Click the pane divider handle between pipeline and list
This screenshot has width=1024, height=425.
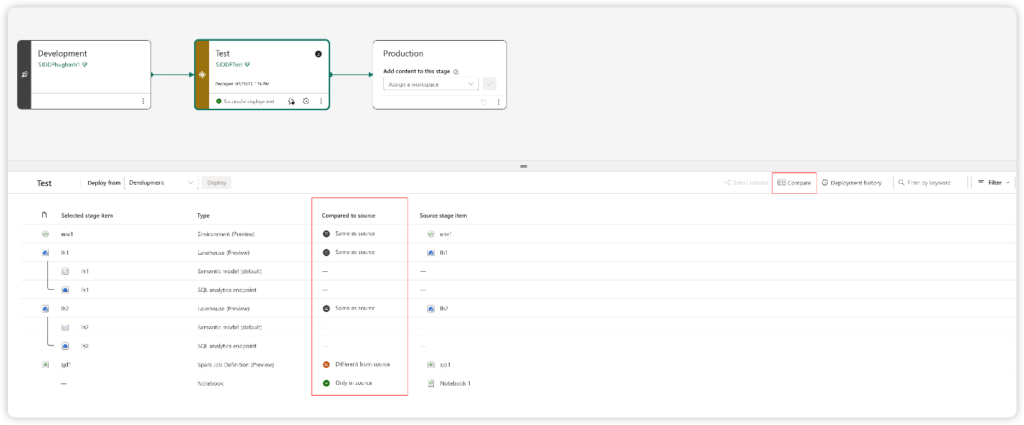(523, 166)
